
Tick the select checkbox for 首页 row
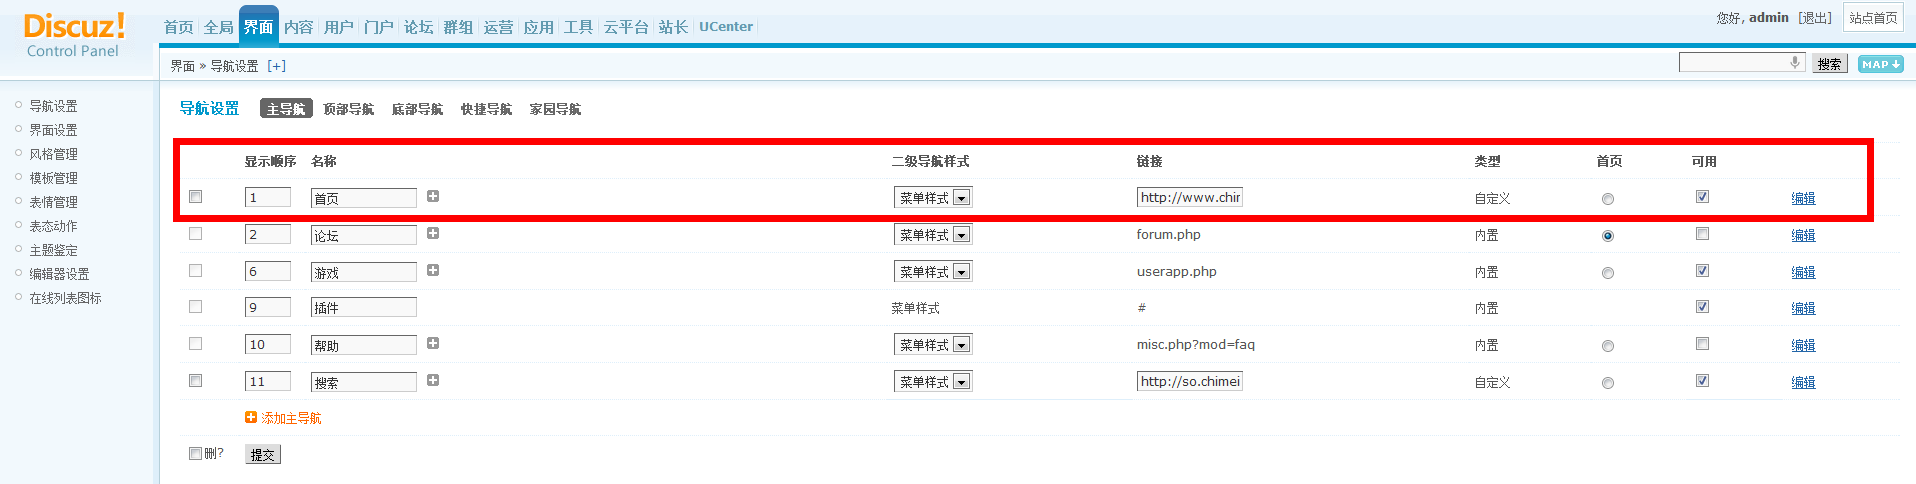(x=196, y=197)
